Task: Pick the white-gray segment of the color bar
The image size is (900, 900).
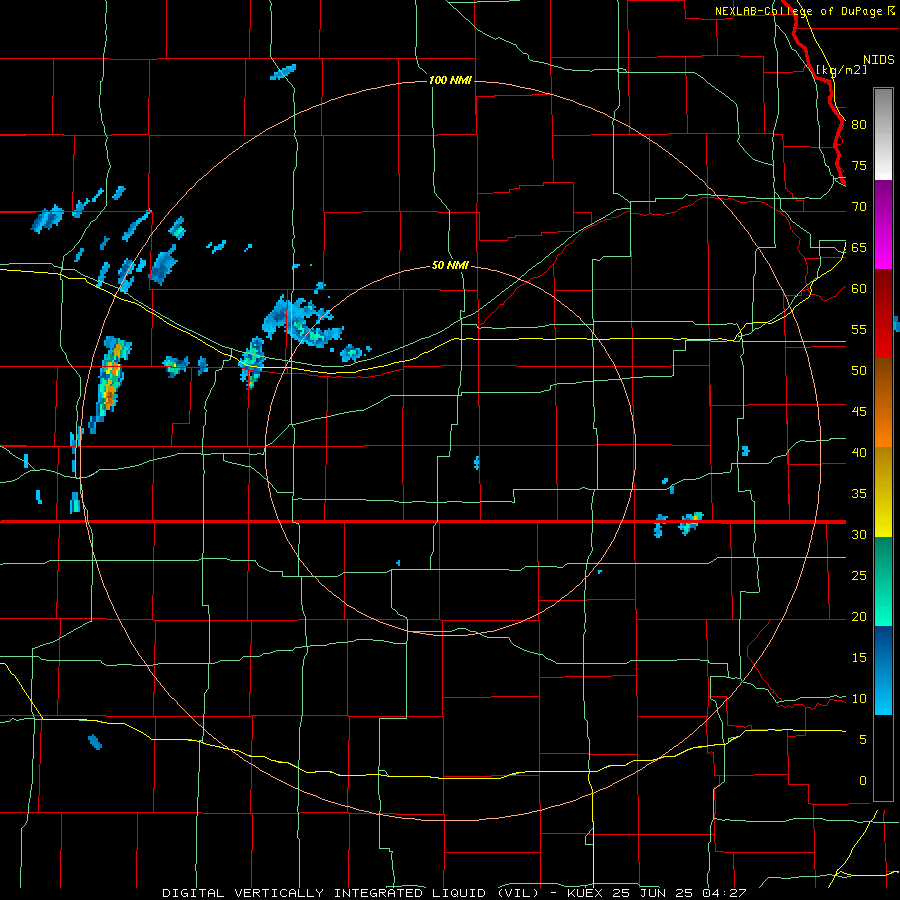Action: 883,134
